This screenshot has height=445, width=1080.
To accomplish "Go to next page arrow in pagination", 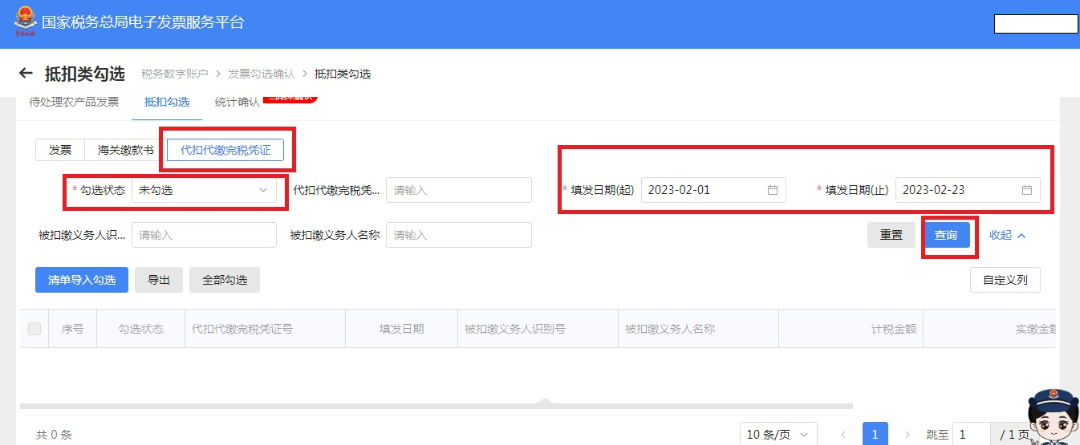I will click(x=907, y=435).
